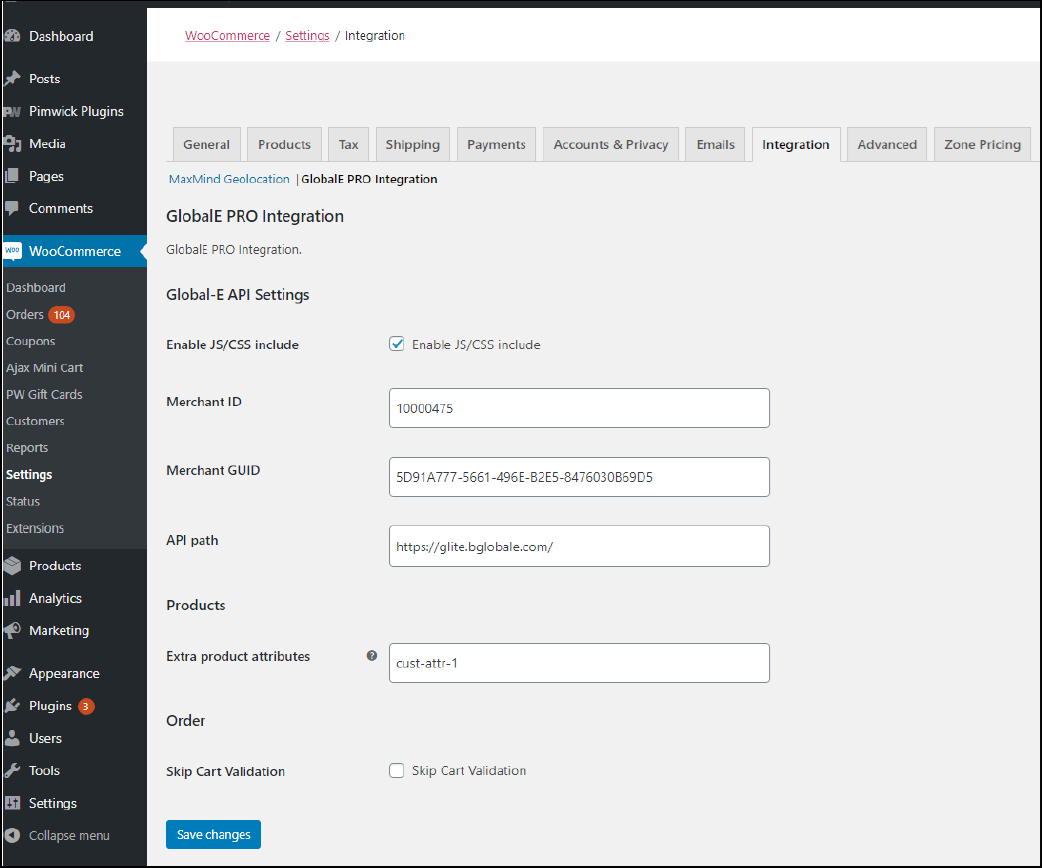Click the help icon beside Extra product attributes
The image size is (1042, 868).
pyautogui.click(x=371, y=655)
